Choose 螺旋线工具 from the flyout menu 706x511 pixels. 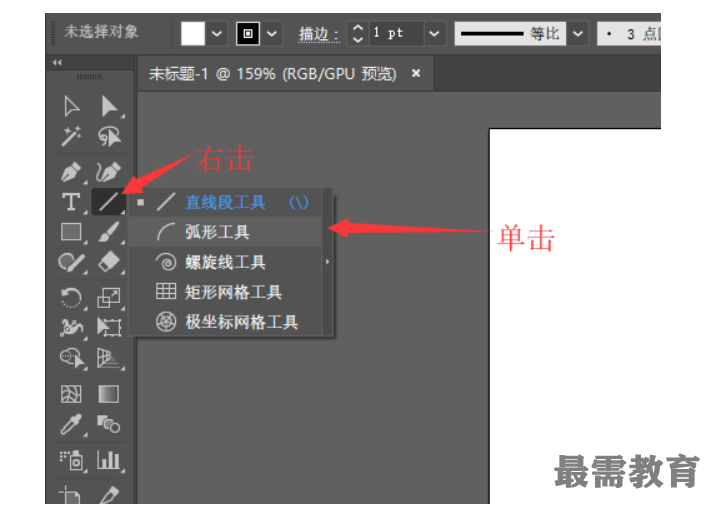[x=225, y=262]
